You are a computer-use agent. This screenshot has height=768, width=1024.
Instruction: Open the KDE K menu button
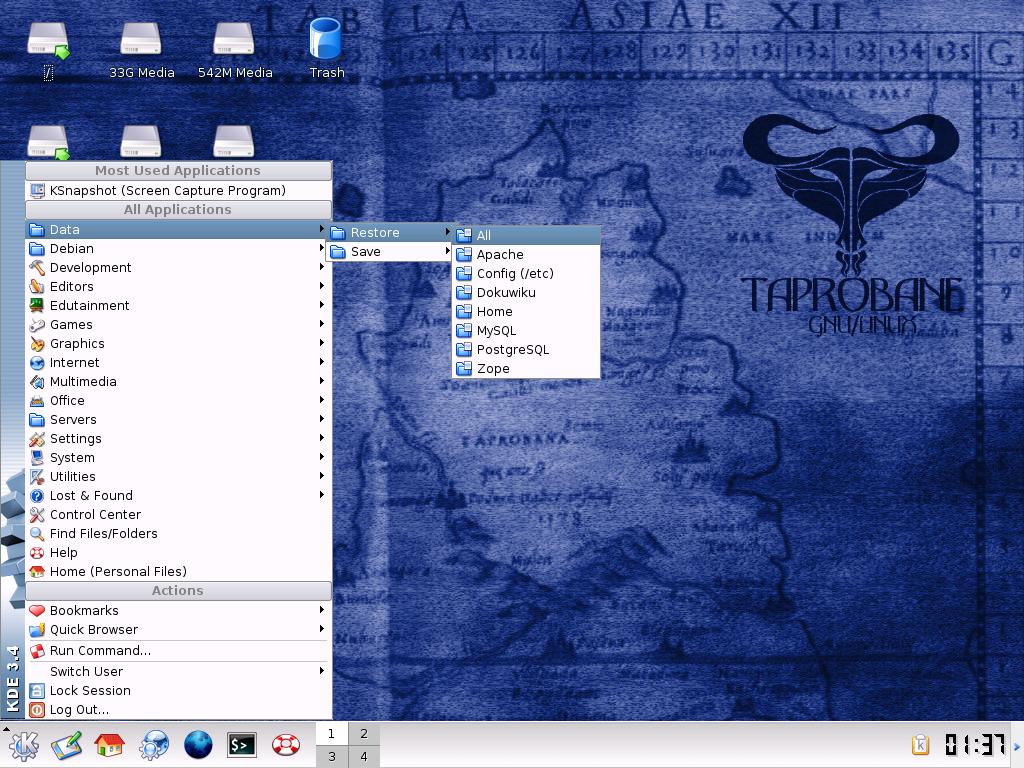[x=24, y=744]
